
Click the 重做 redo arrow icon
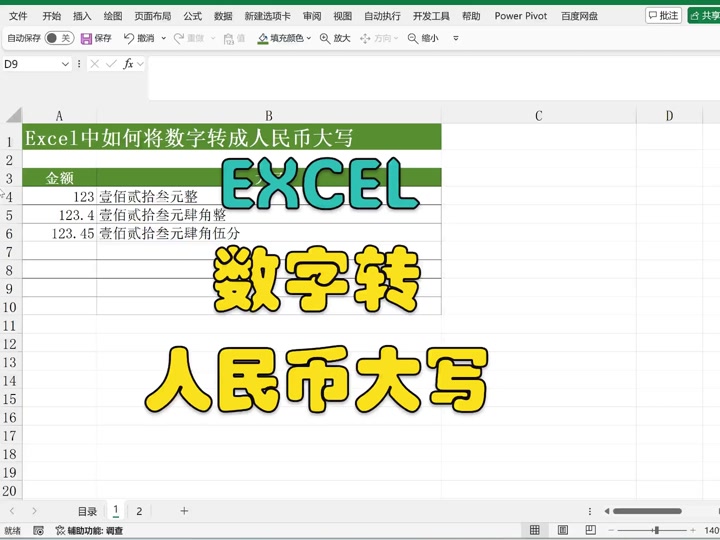click(x=179, y=38)
